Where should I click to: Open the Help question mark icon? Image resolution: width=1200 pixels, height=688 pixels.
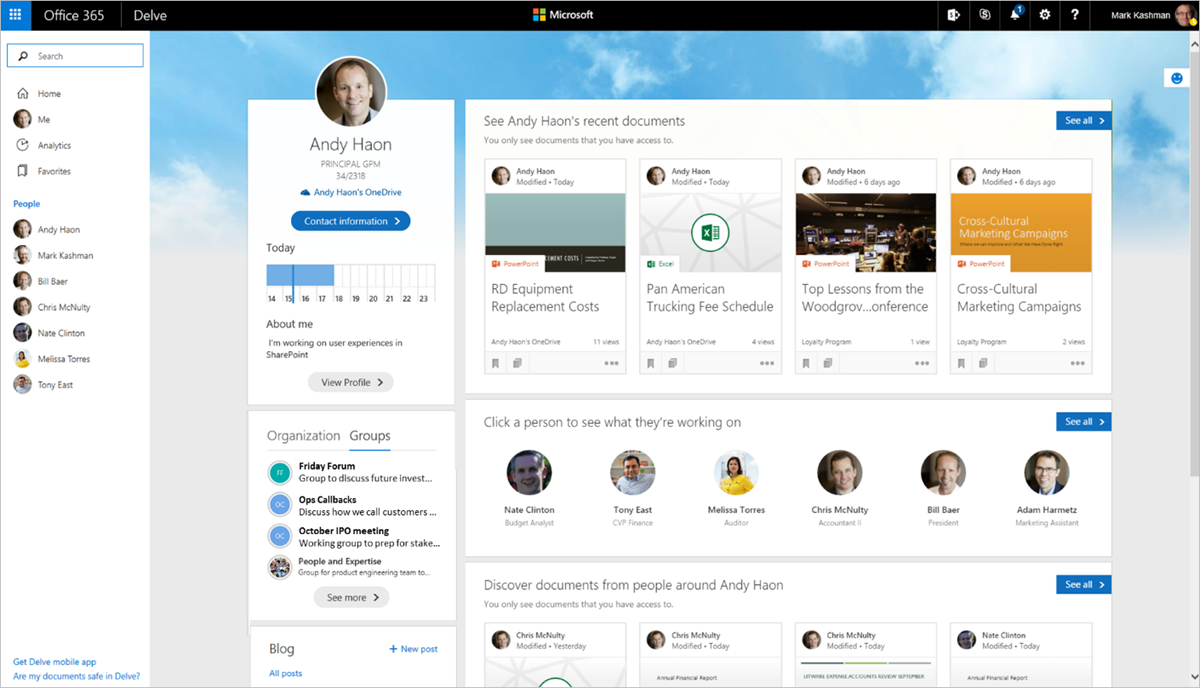[x=1074, y=15]
